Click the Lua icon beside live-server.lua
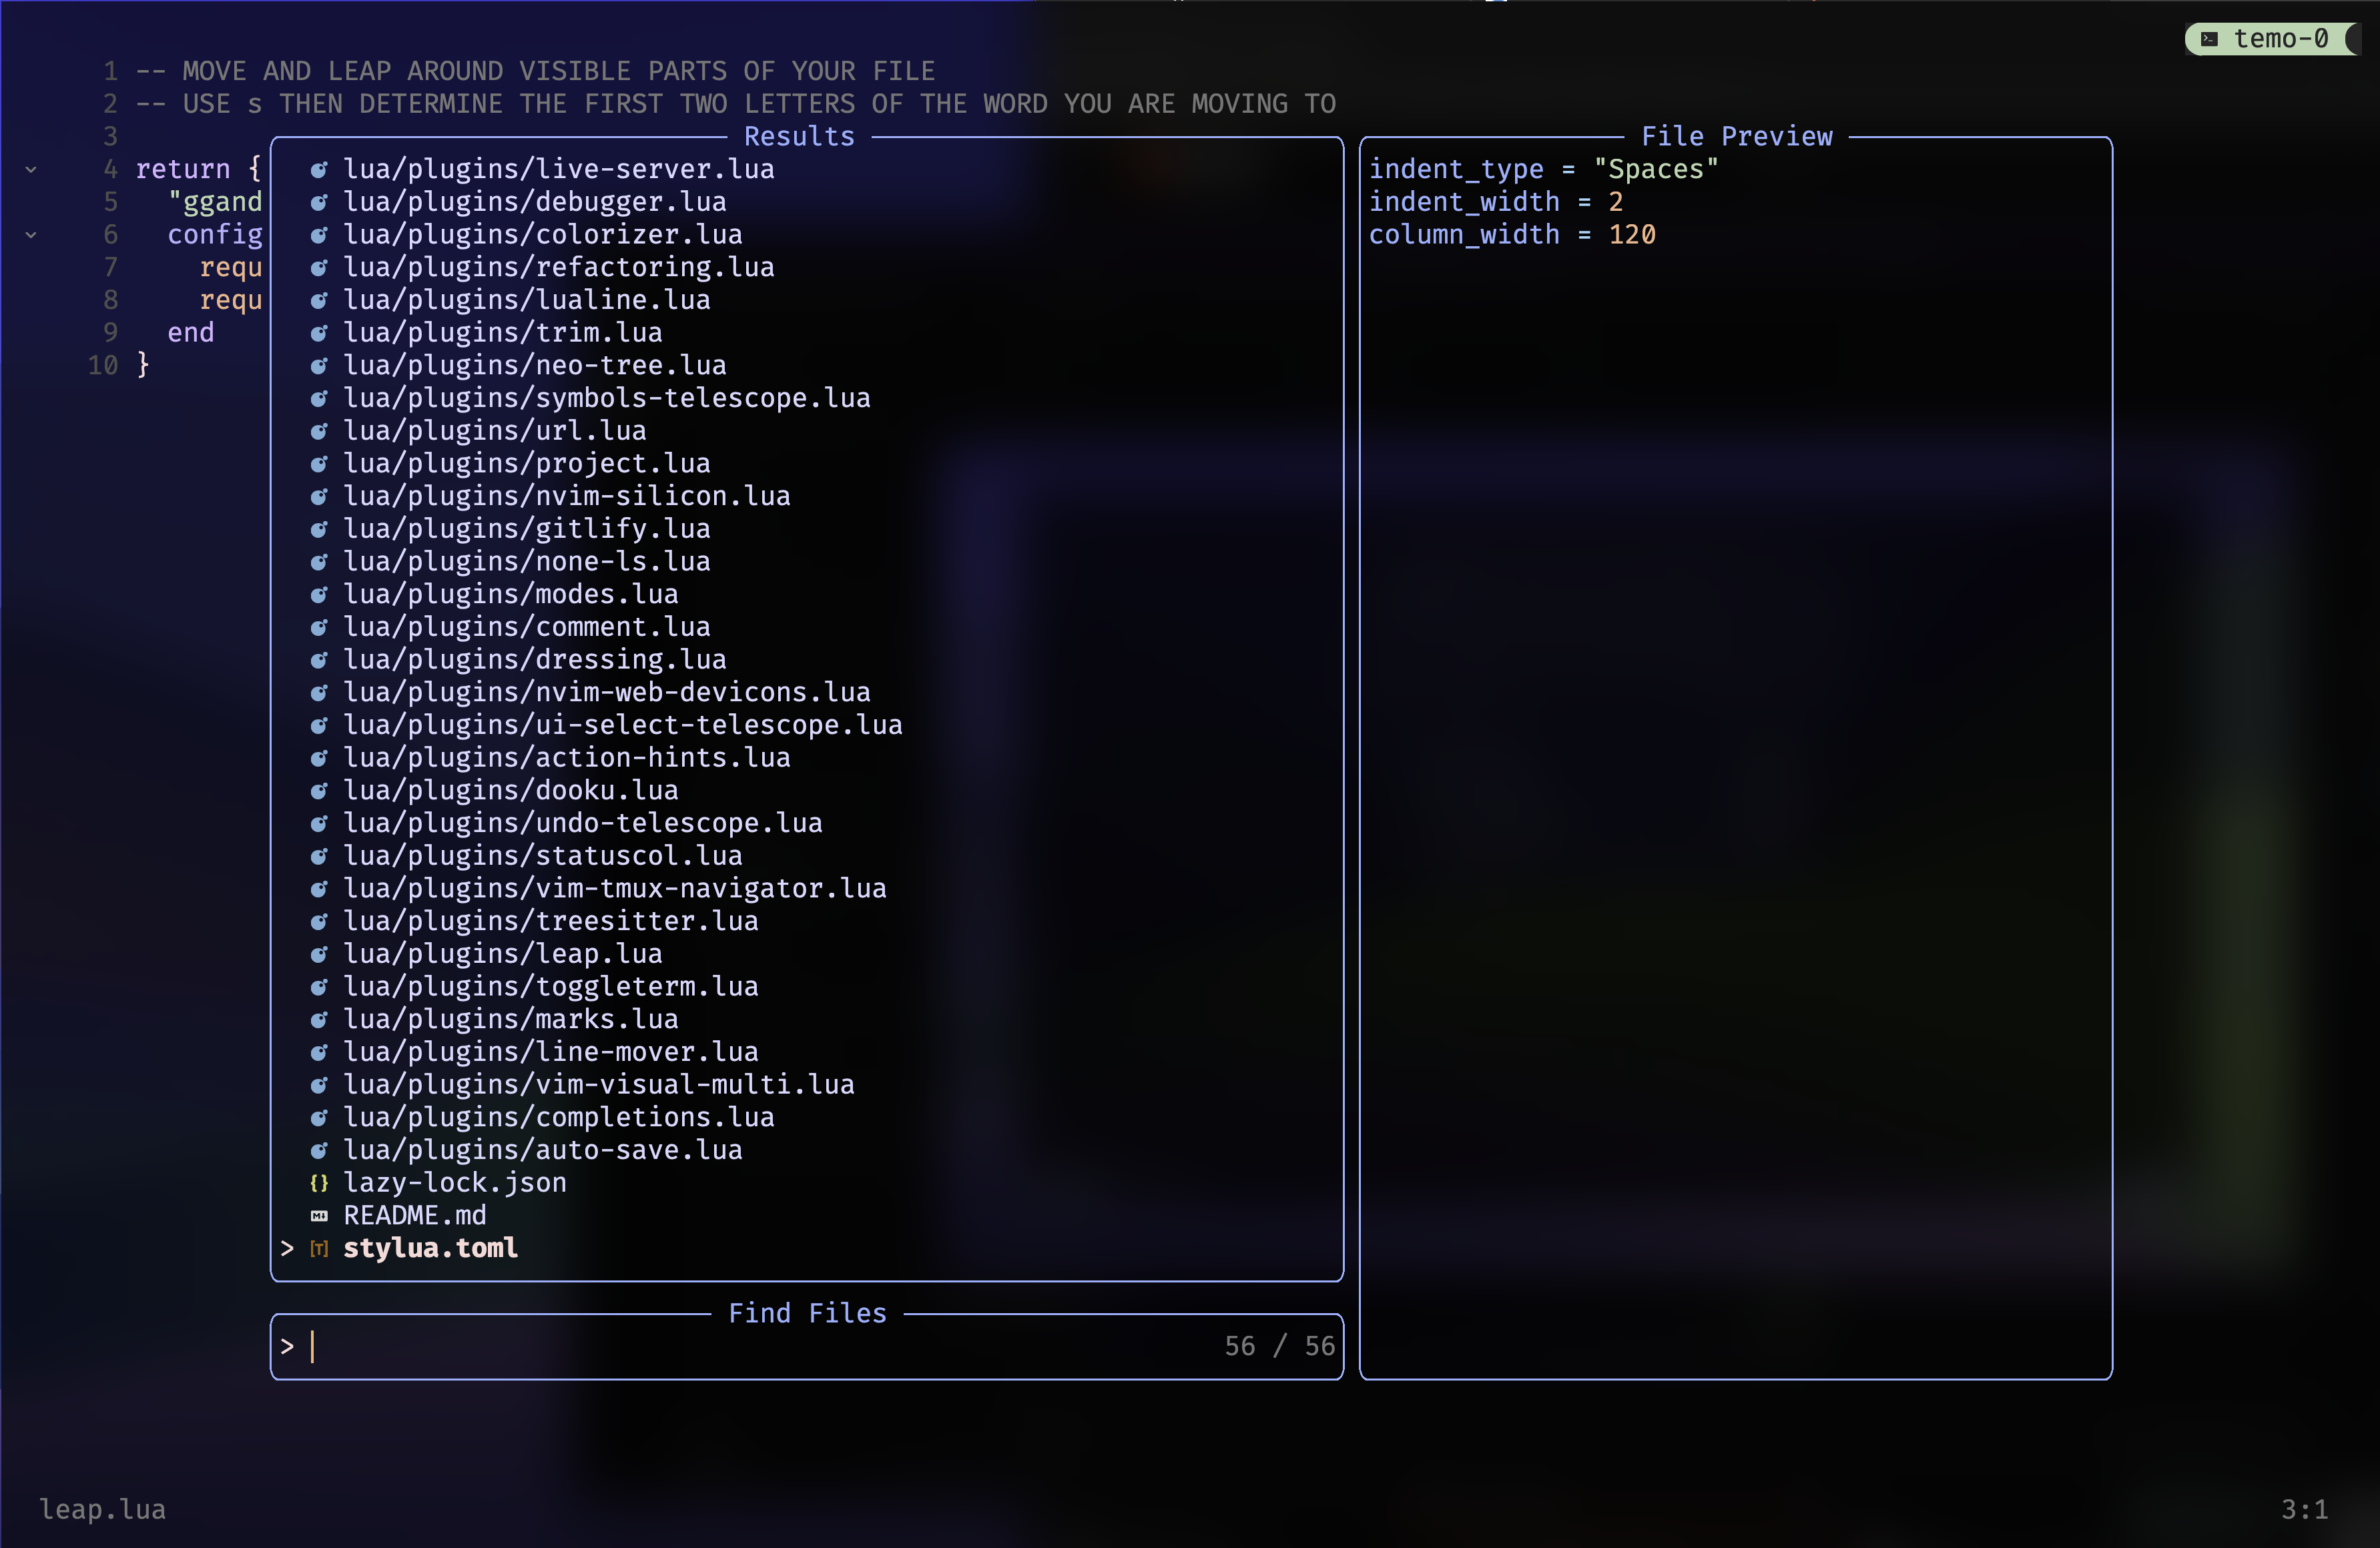This screenshot has height=1548, width=2380. [x=319, y=170]
